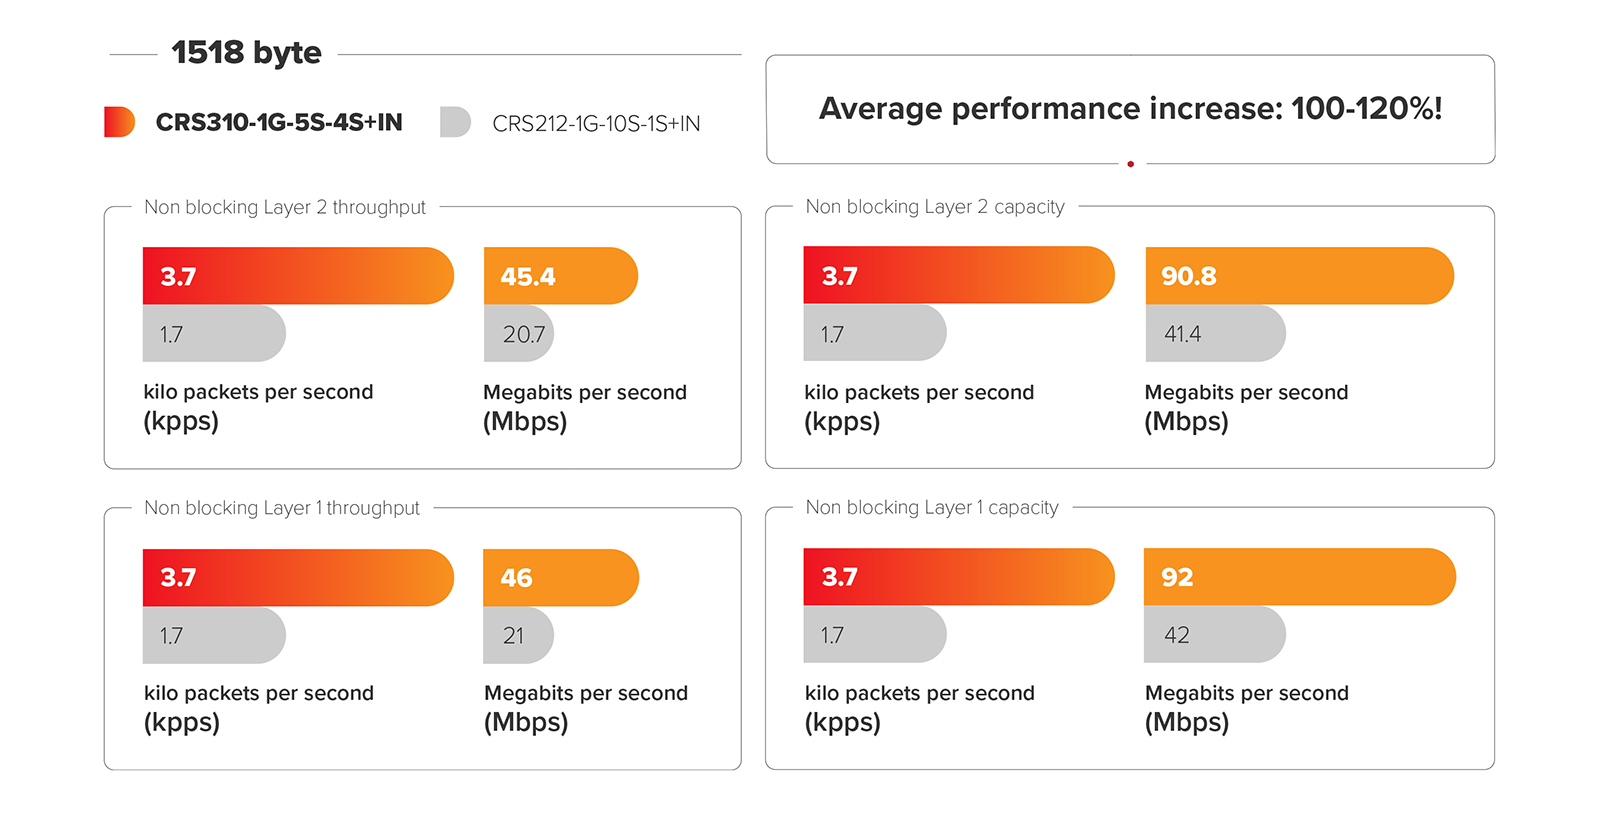Click the gray 42 Mbps bar
Screen dimensions: 1600x822
click(x=1213, y=635)
